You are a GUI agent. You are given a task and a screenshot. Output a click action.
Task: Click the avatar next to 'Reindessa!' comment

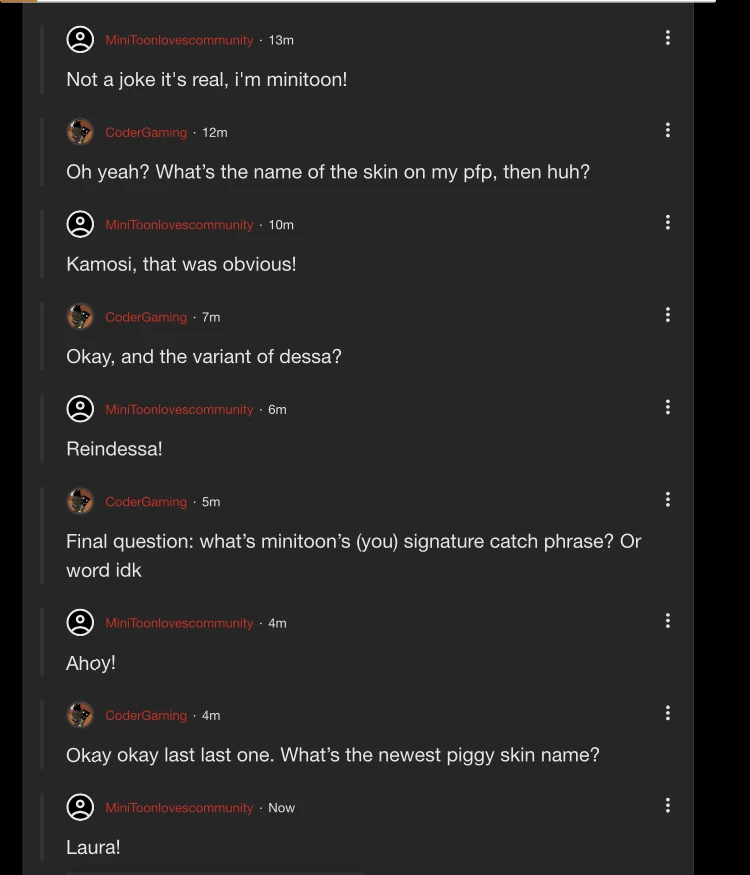[x=80, y=408]
